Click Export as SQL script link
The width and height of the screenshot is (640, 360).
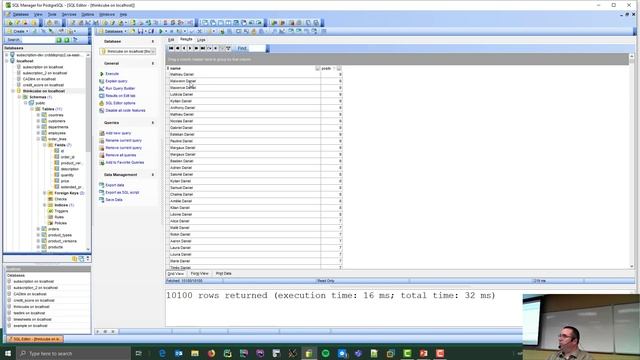(122, 192)
